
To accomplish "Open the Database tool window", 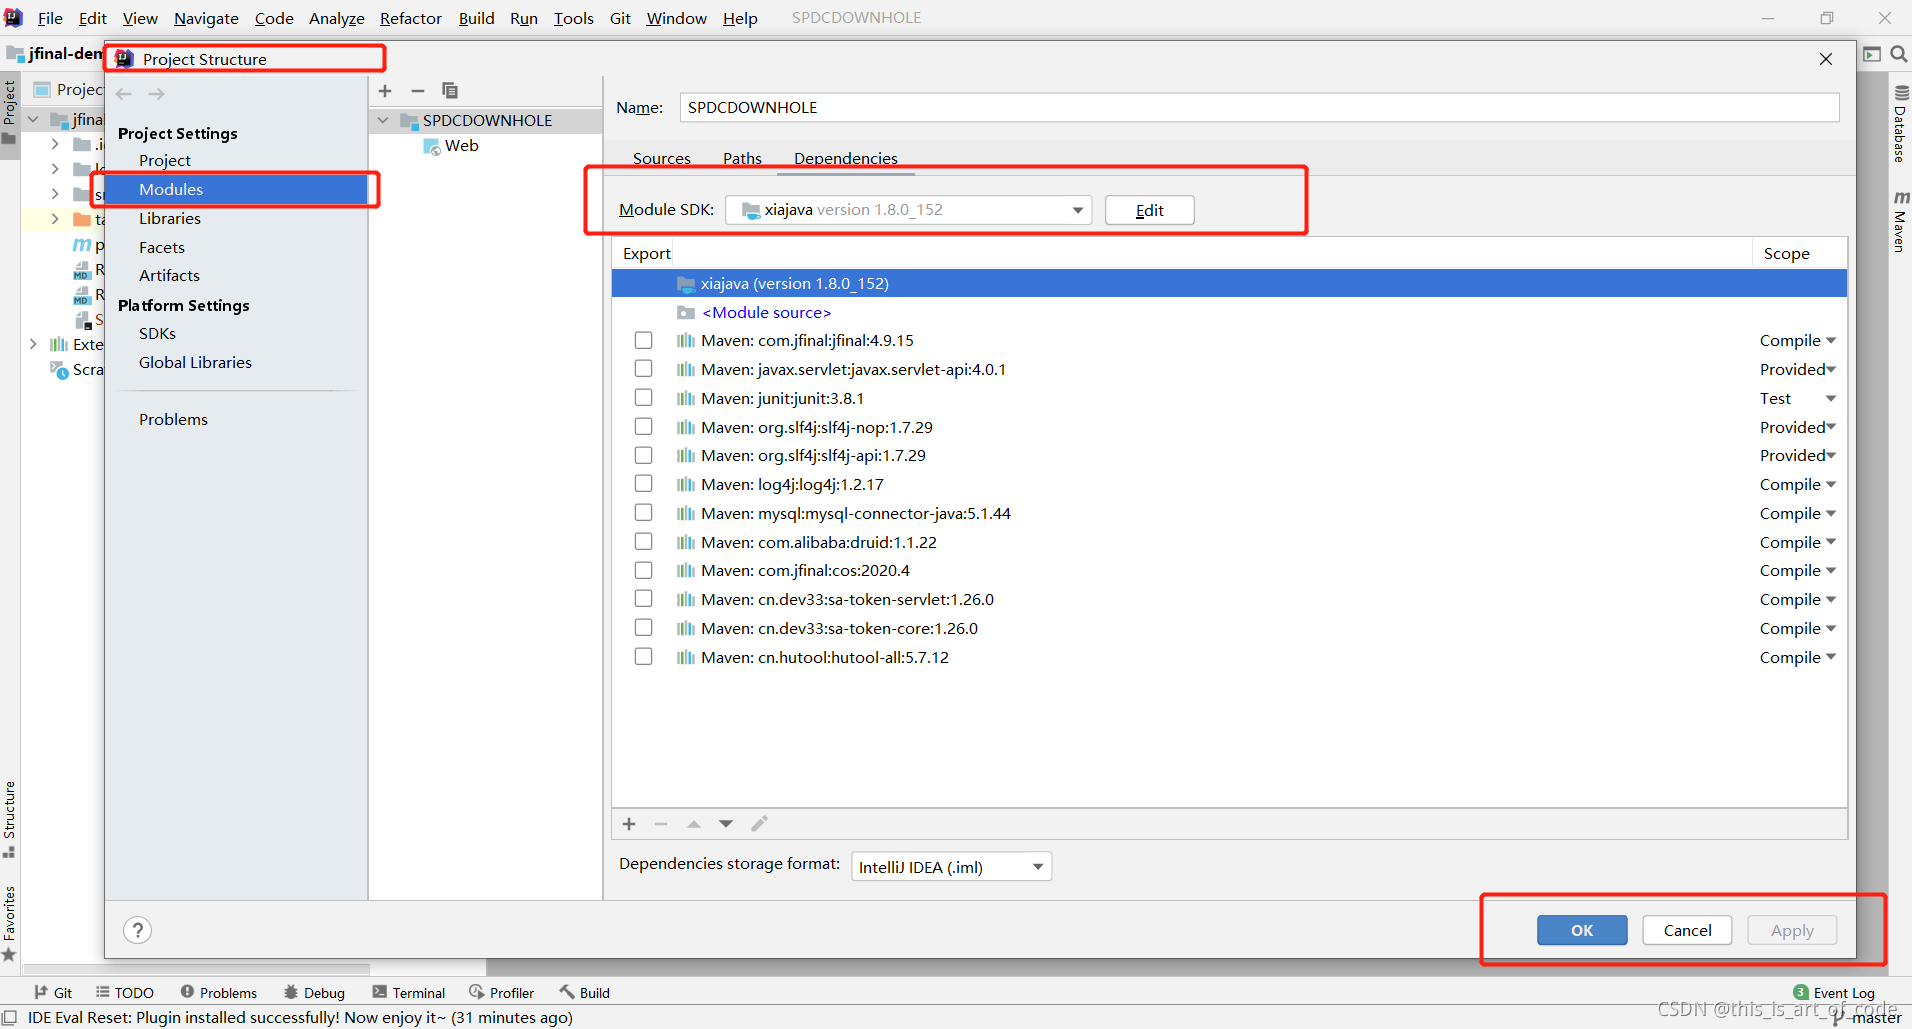I will click(x=1900, y=124).
